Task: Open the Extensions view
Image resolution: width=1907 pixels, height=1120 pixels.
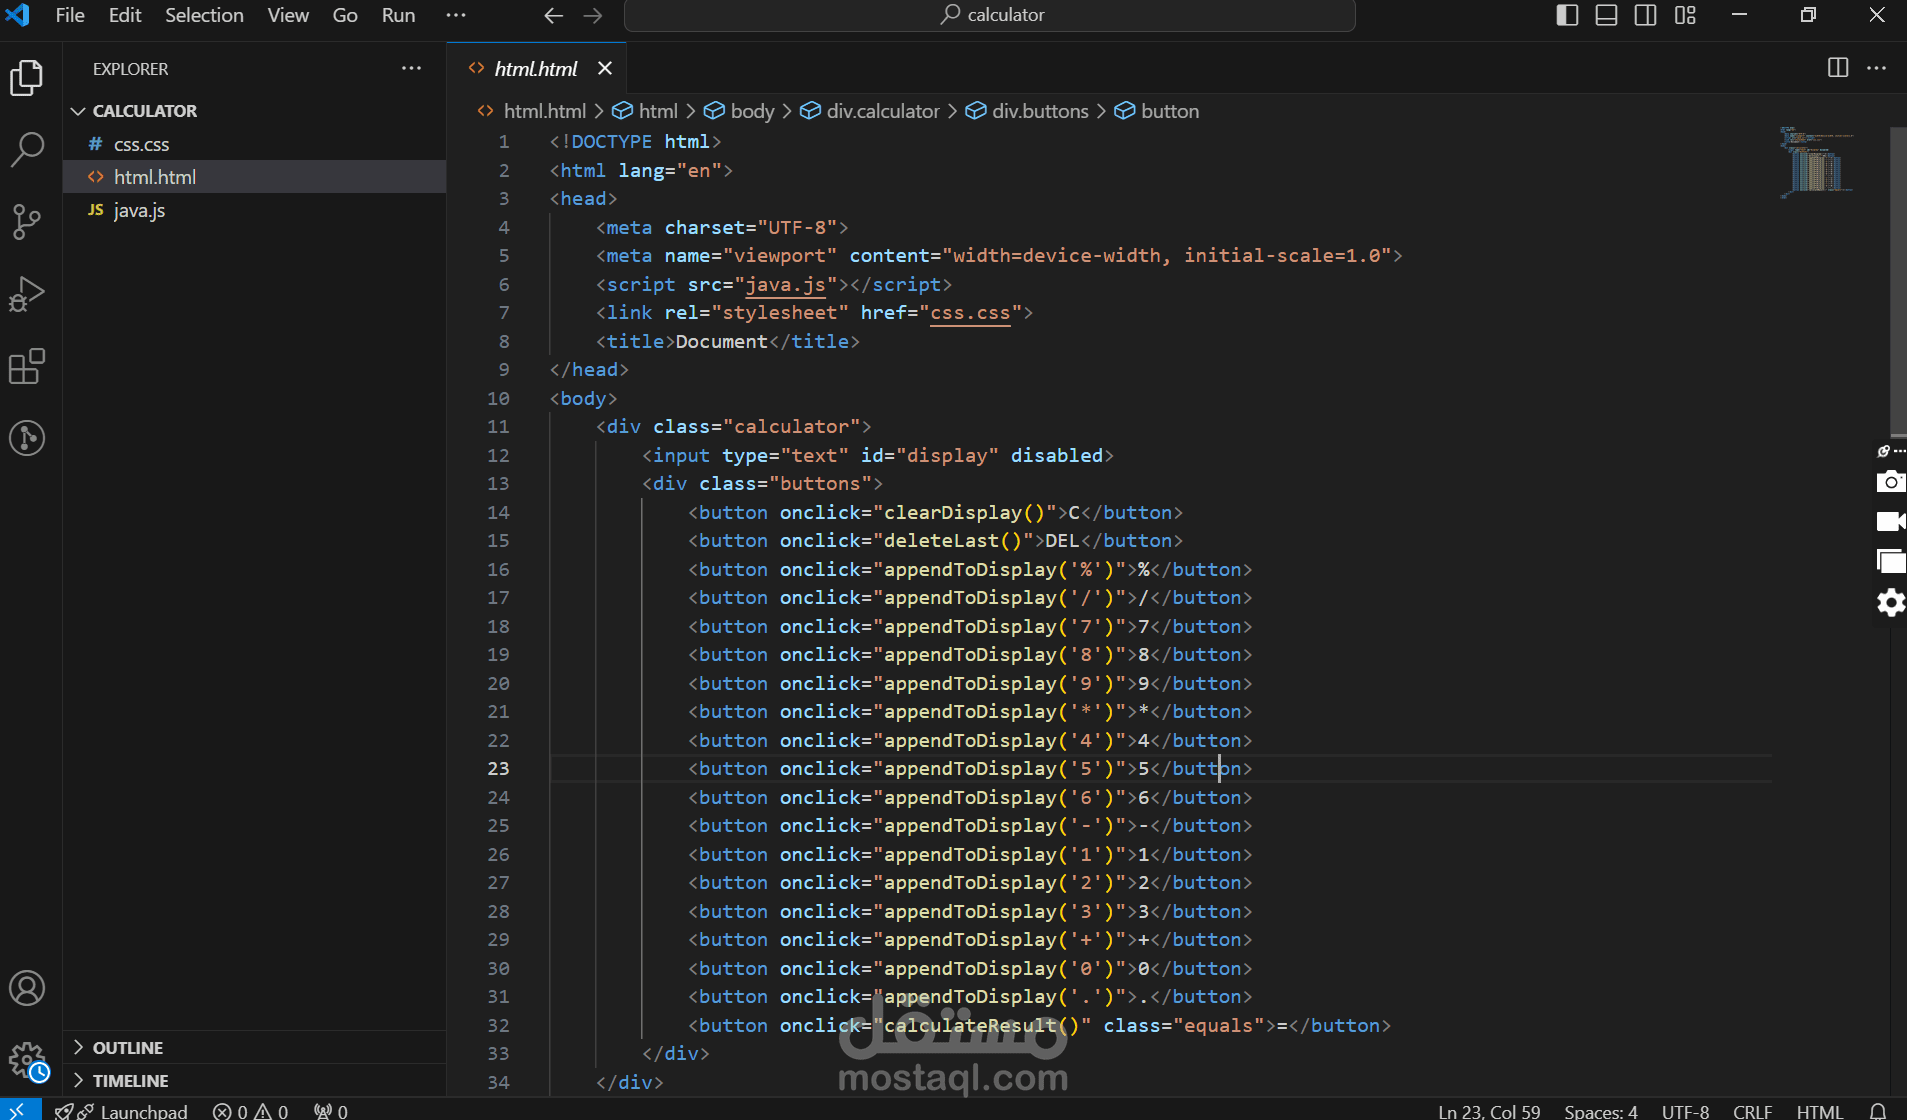Action: point(27,366)
